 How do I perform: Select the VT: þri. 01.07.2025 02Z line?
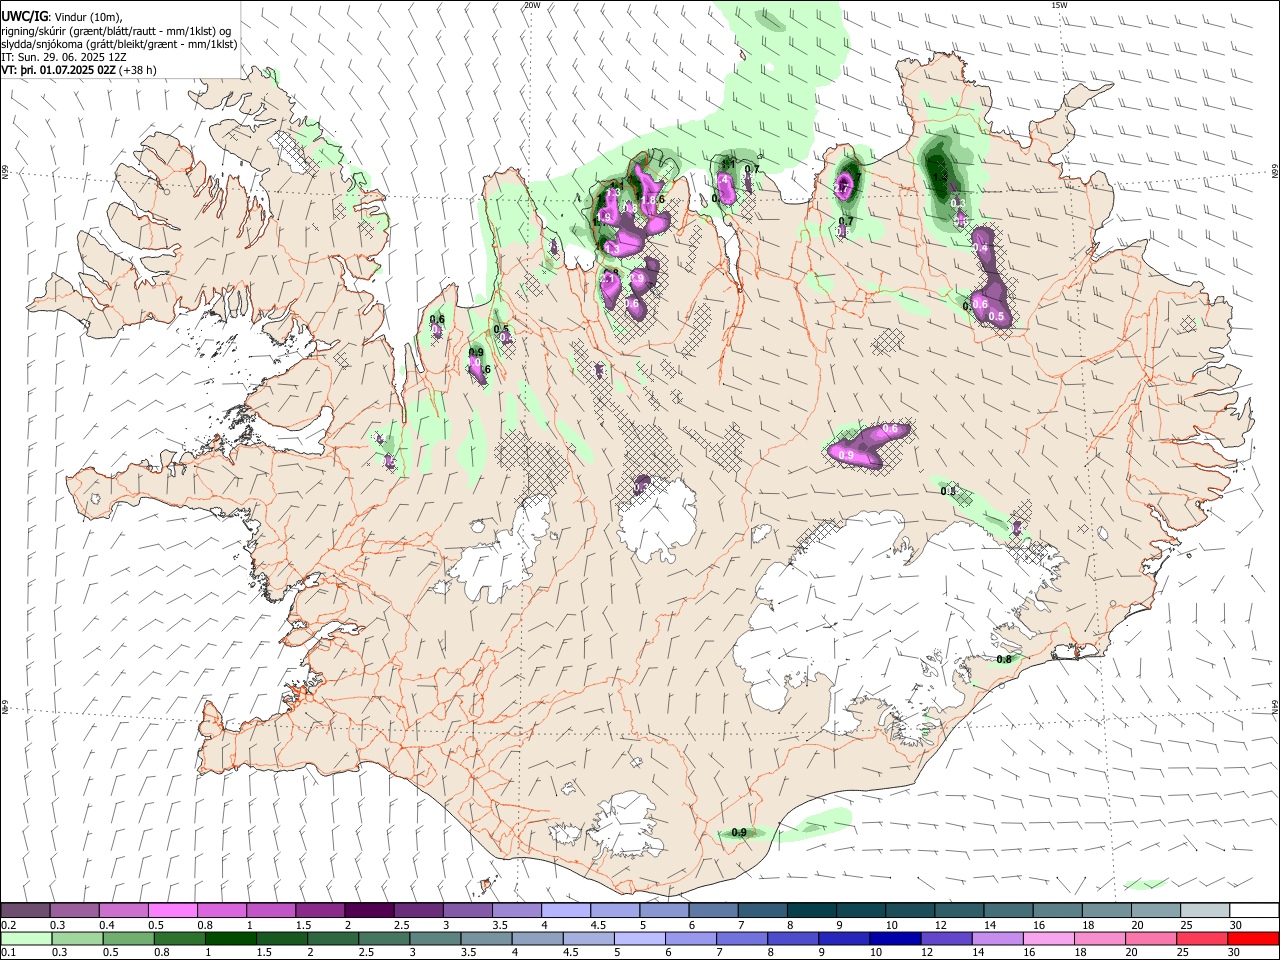click(x=58, y=70)
